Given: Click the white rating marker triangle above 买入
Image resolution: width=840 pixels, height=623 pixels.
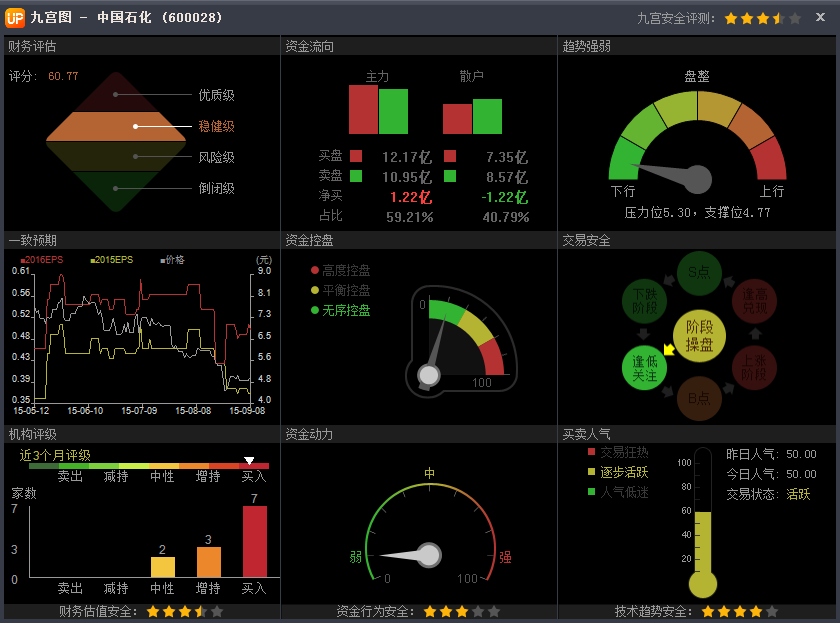Looking at the screenshot, I should pyautogui.click(x=249, y=461).
